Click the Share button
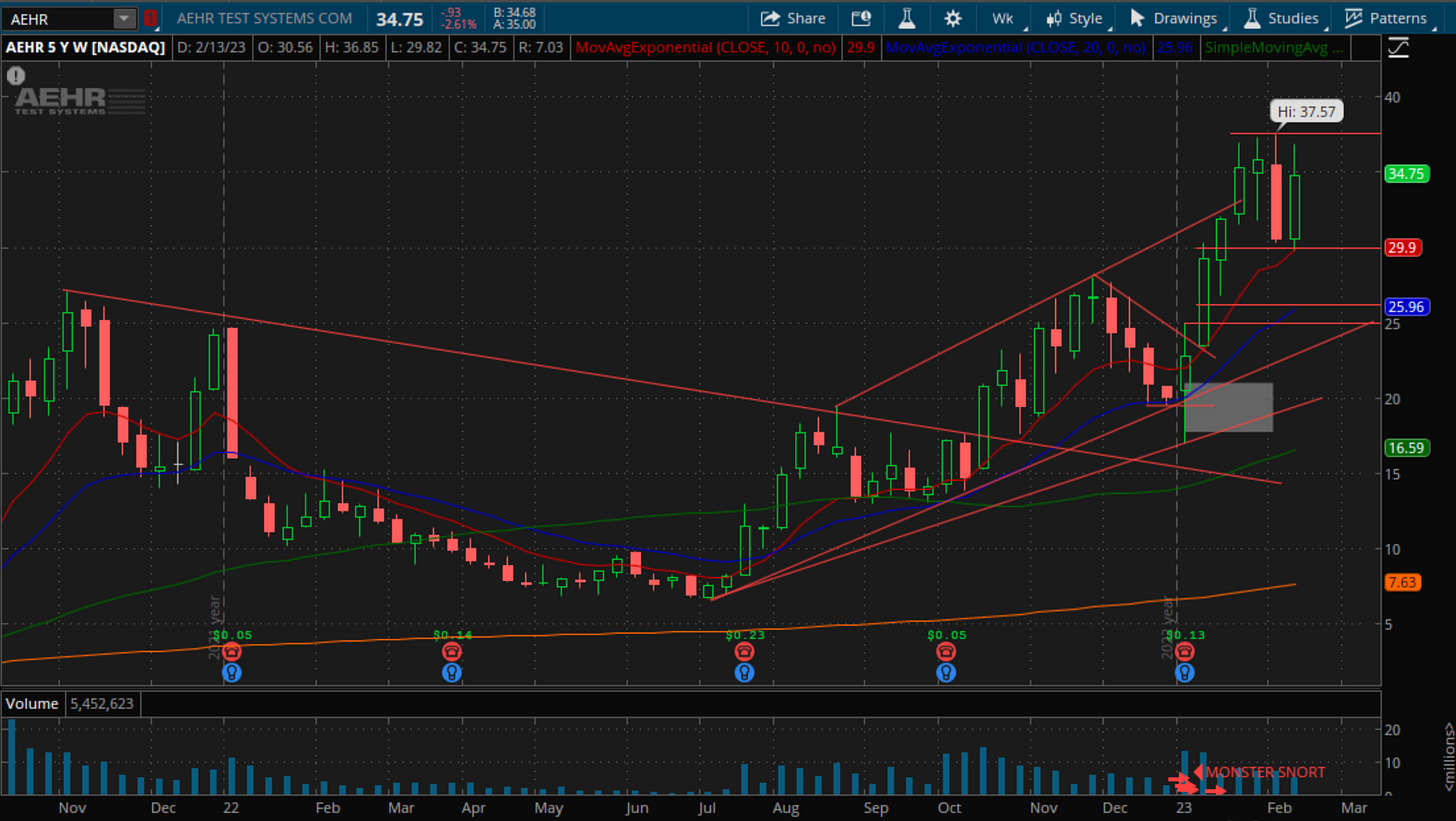1456x821 pixels. (x=793, y=18)
